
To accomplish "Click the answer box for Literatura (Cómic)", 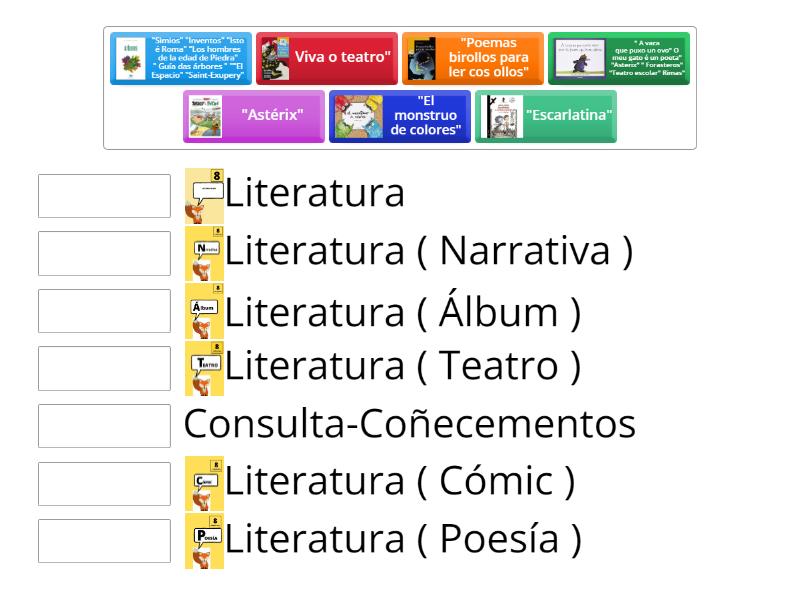I will click(x=105, y=483).
